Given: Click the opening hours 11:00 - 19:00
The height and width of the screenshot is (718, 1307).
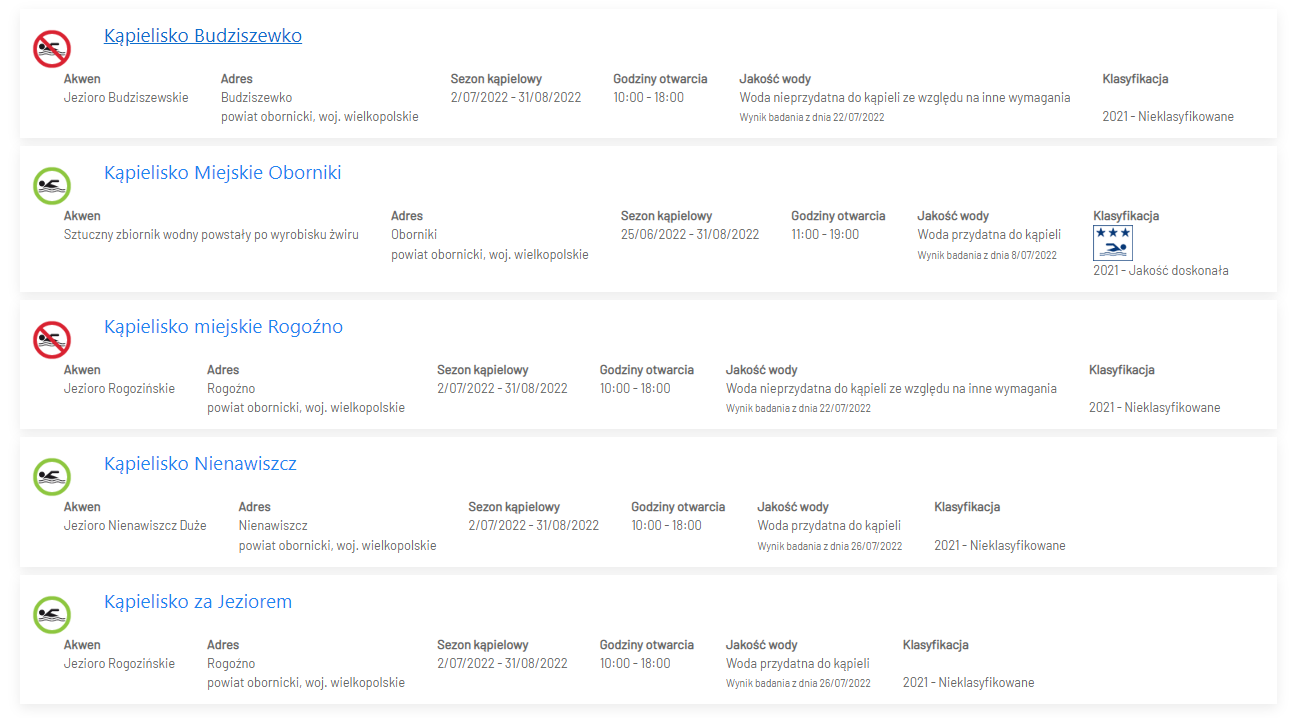Looking at the screenshot, I should coord(825,235).
